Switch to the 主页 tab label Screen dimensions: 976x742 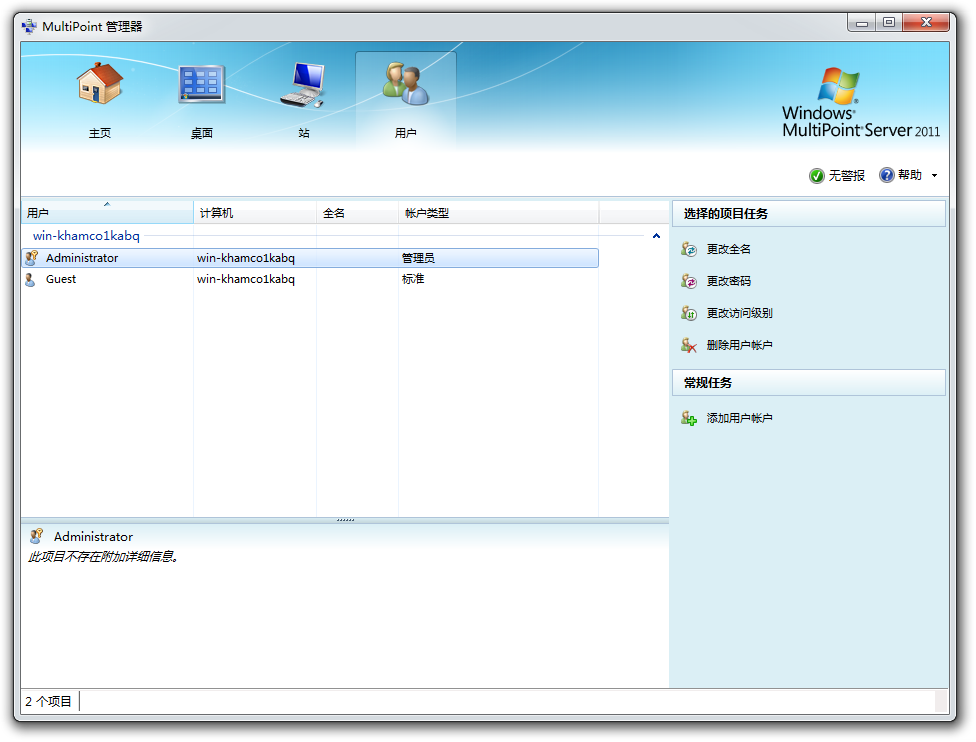[100, 133]
